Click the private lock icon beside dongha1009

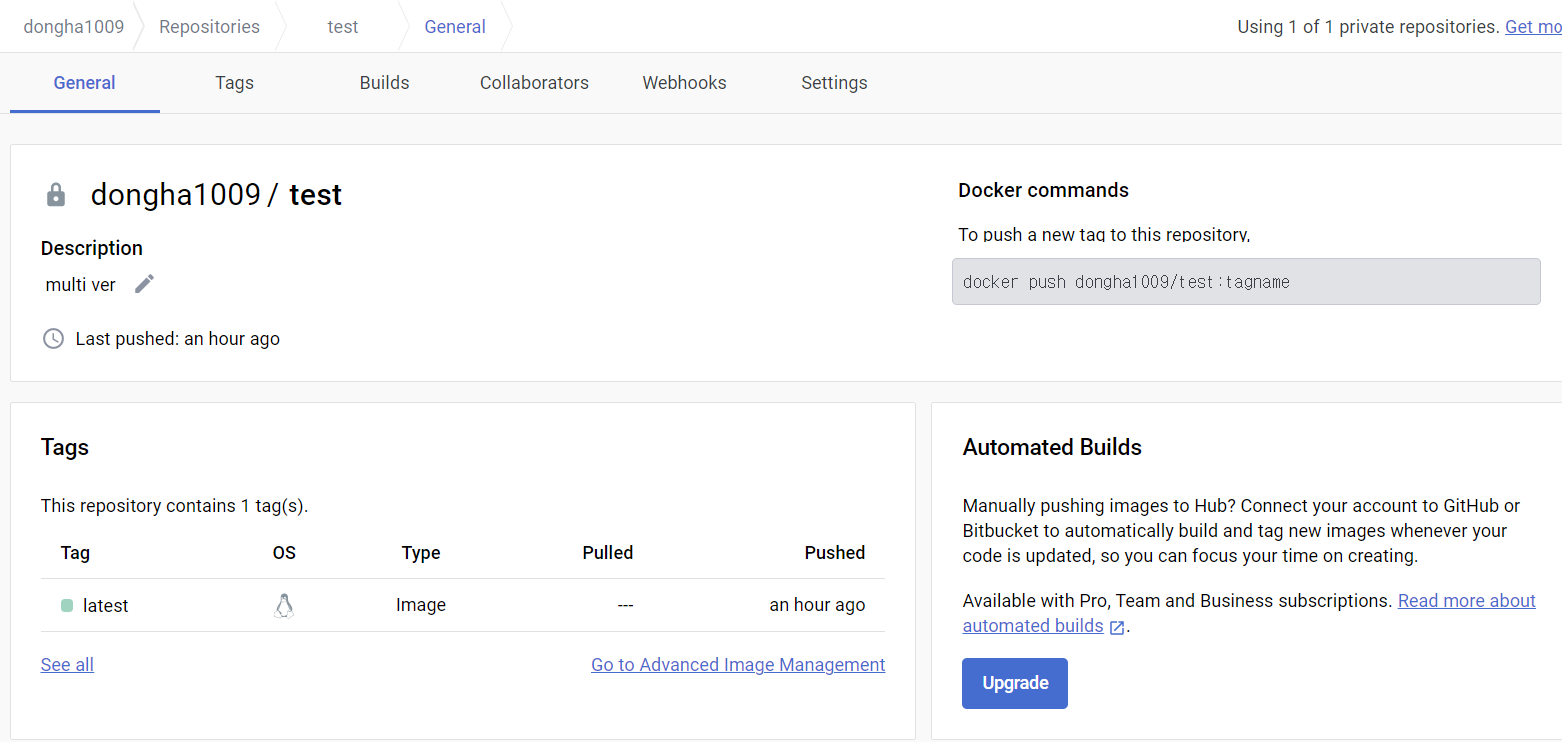pyautogui.click(x=56, y=194)
